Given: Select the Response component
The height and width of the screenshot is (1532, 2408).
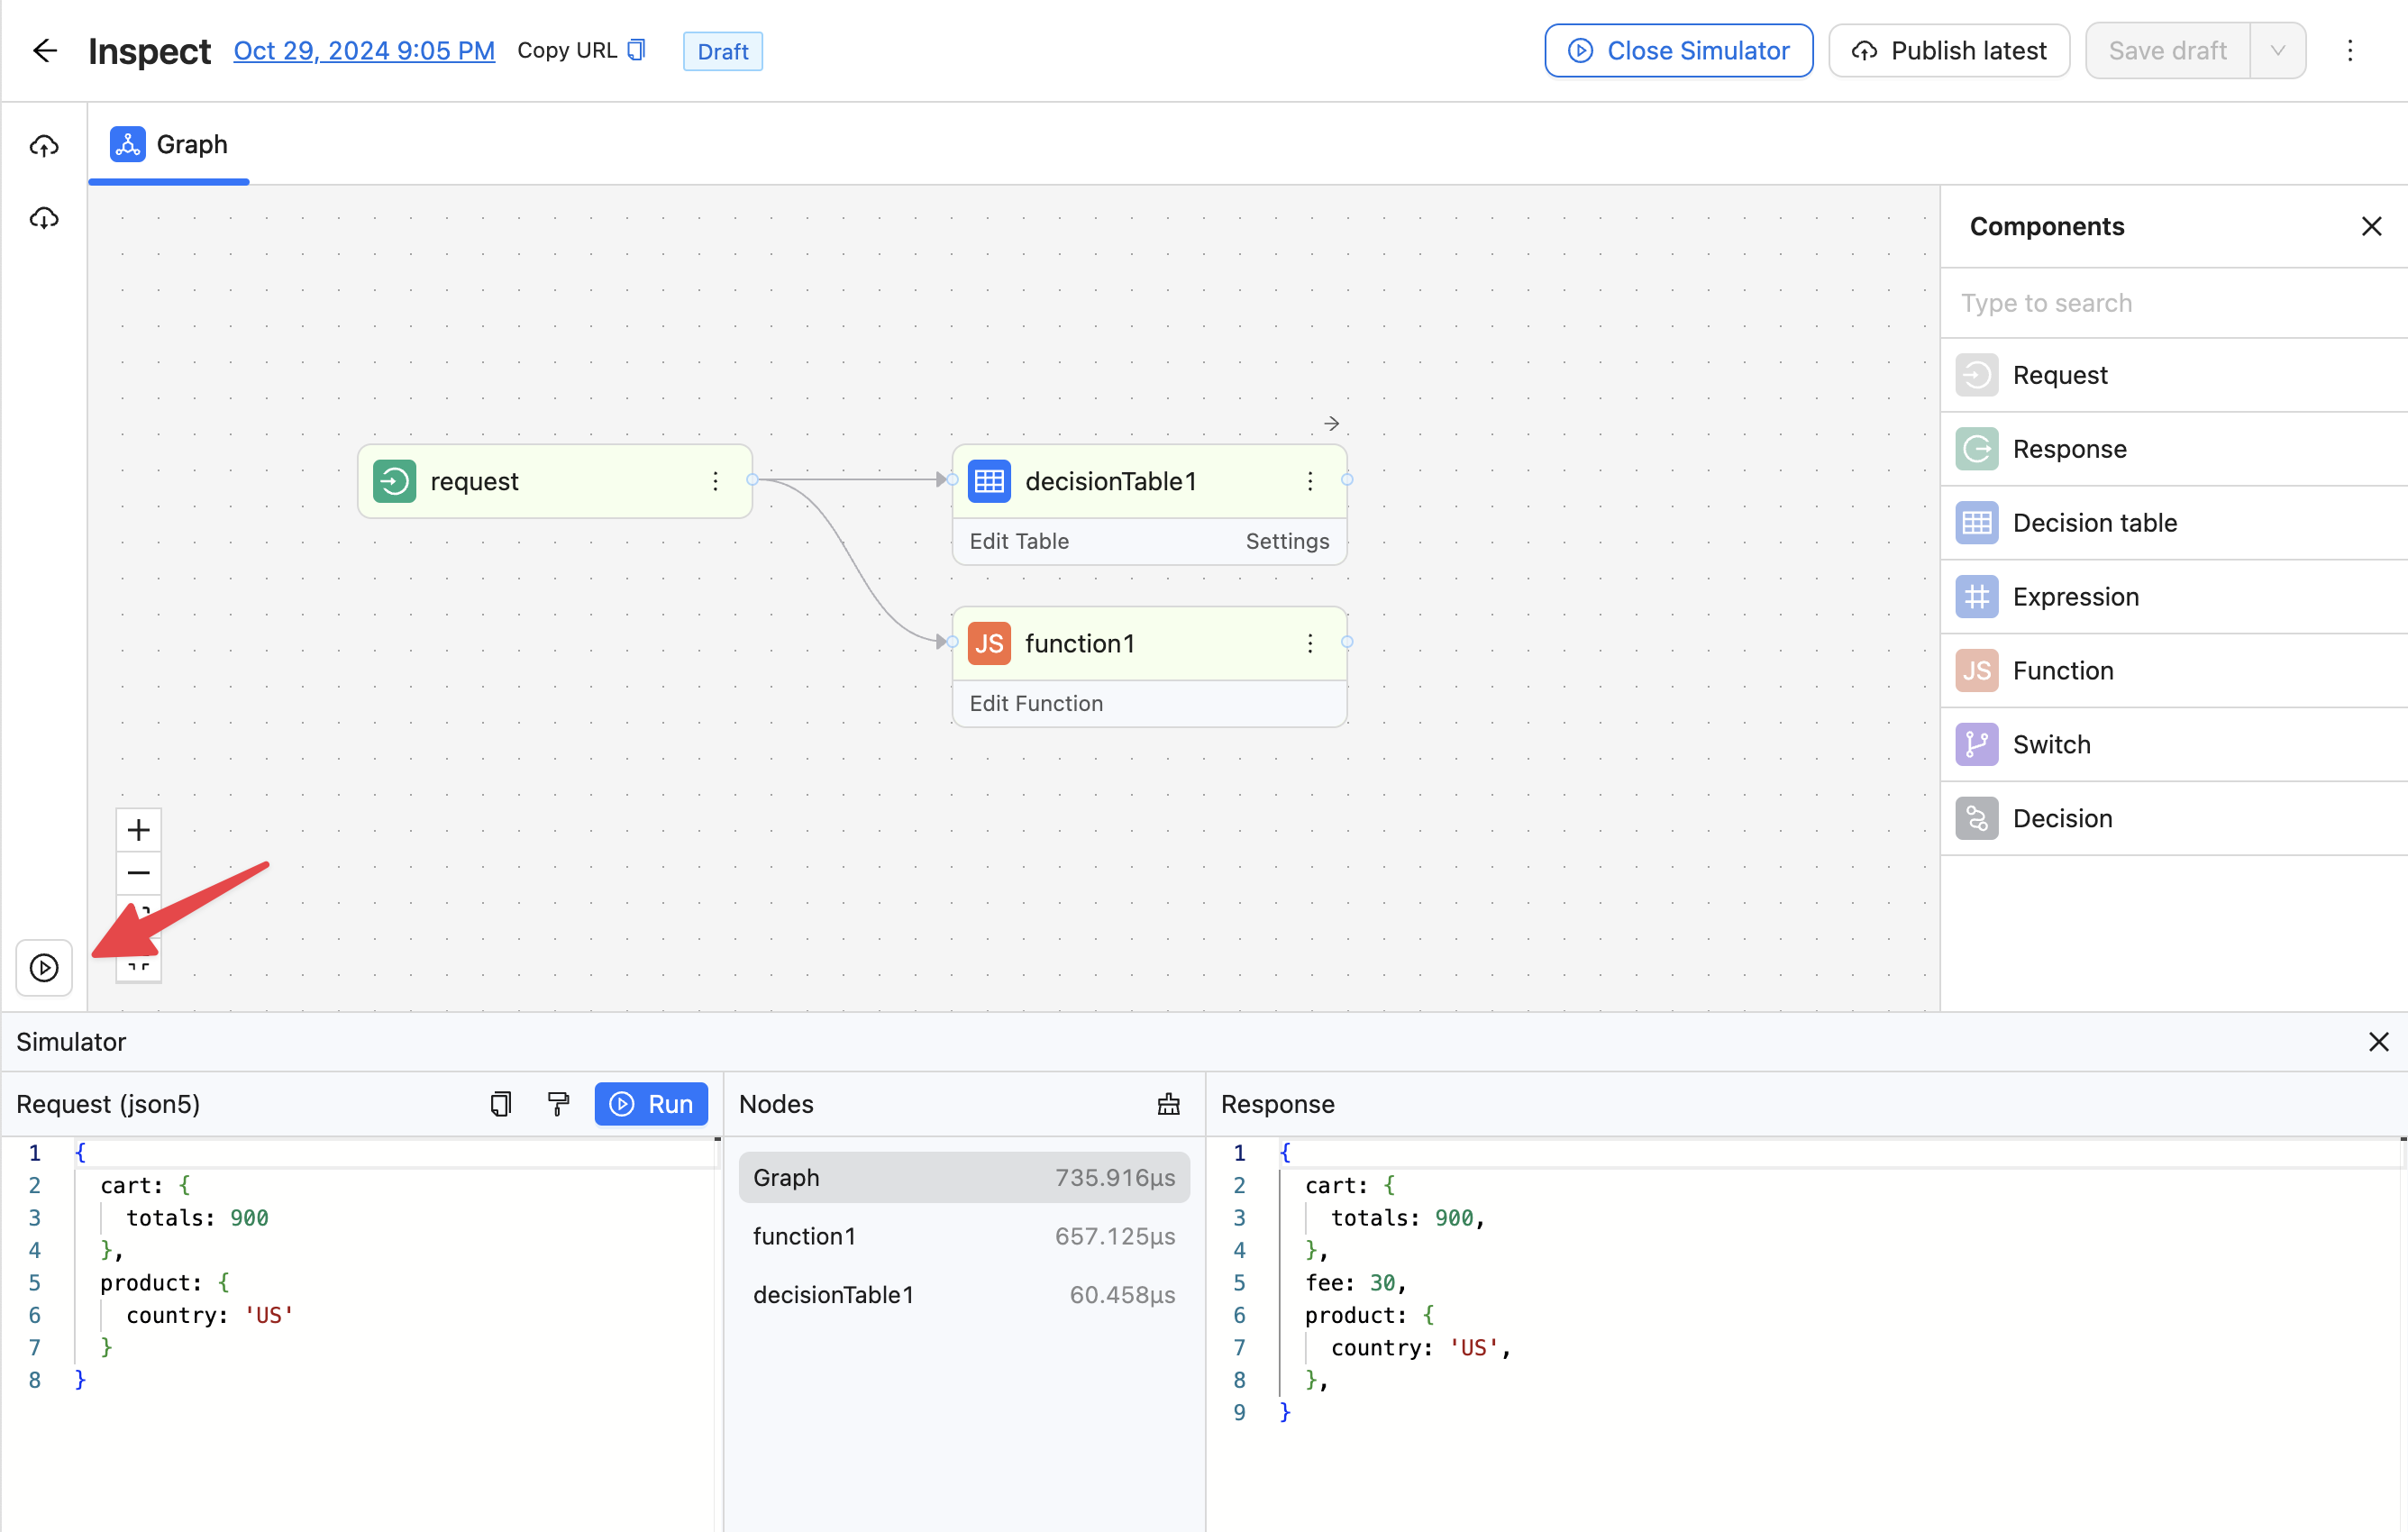Looking at the screenshot, I should pos(2174,449).
